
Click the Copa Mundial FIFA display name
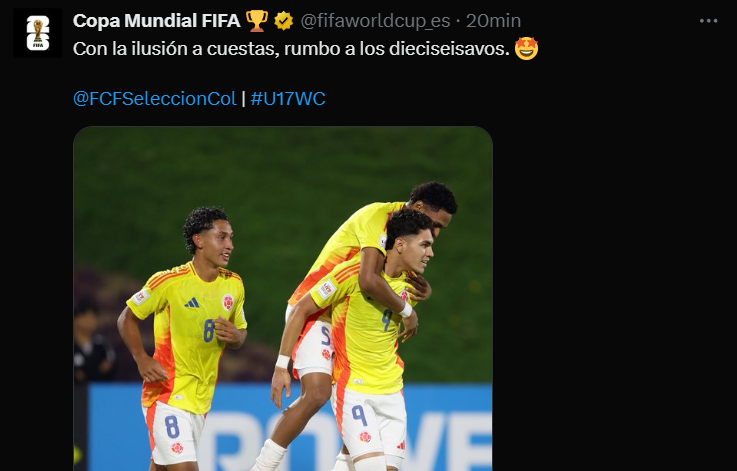tap(157, 21)
